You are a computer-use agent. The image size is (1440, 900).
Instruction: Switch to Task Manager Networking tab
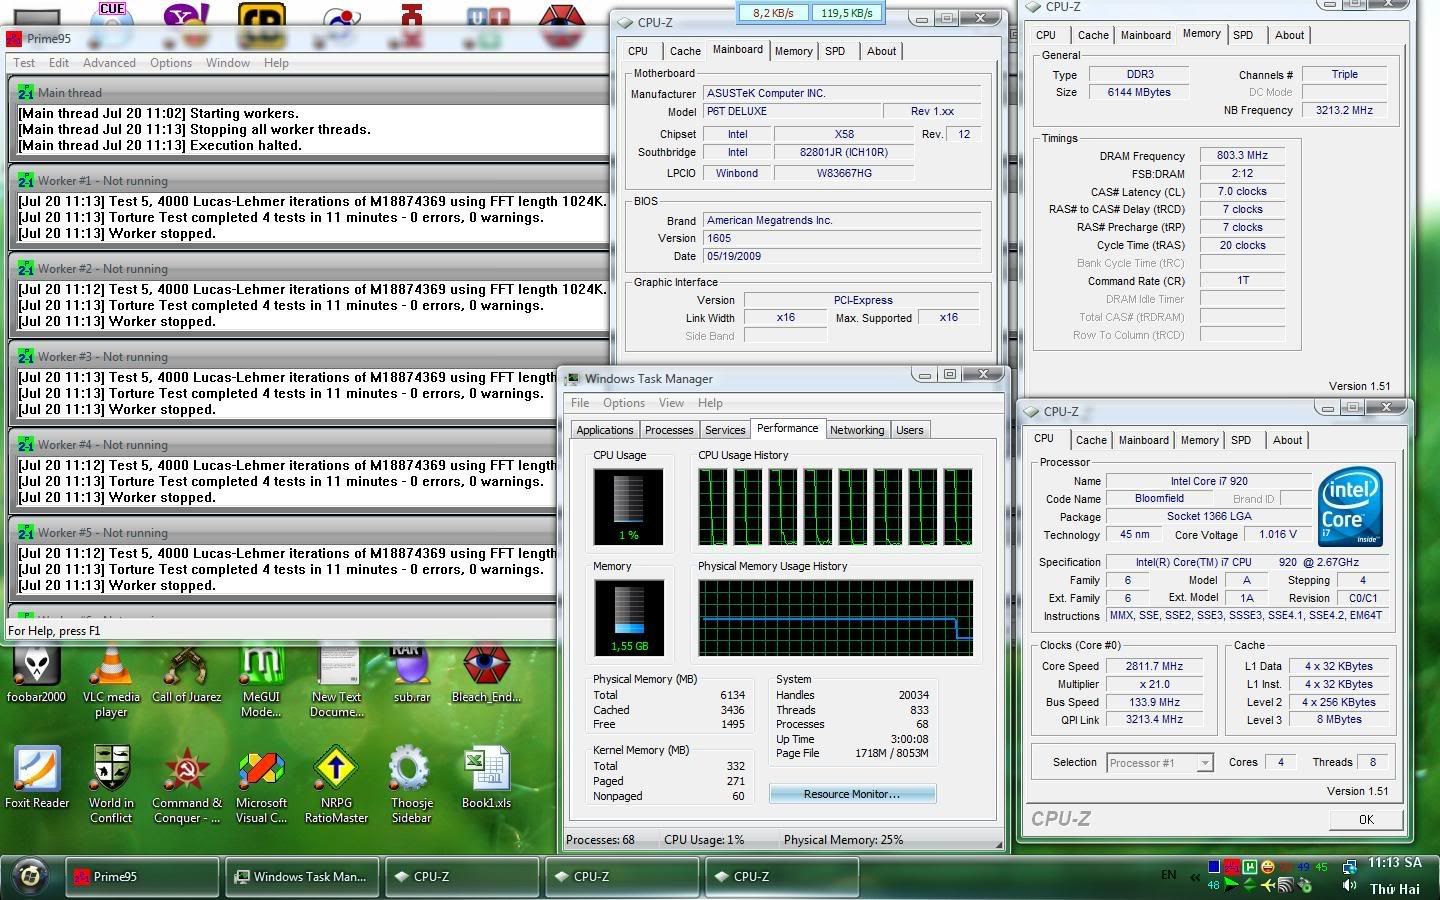point(857,430)
